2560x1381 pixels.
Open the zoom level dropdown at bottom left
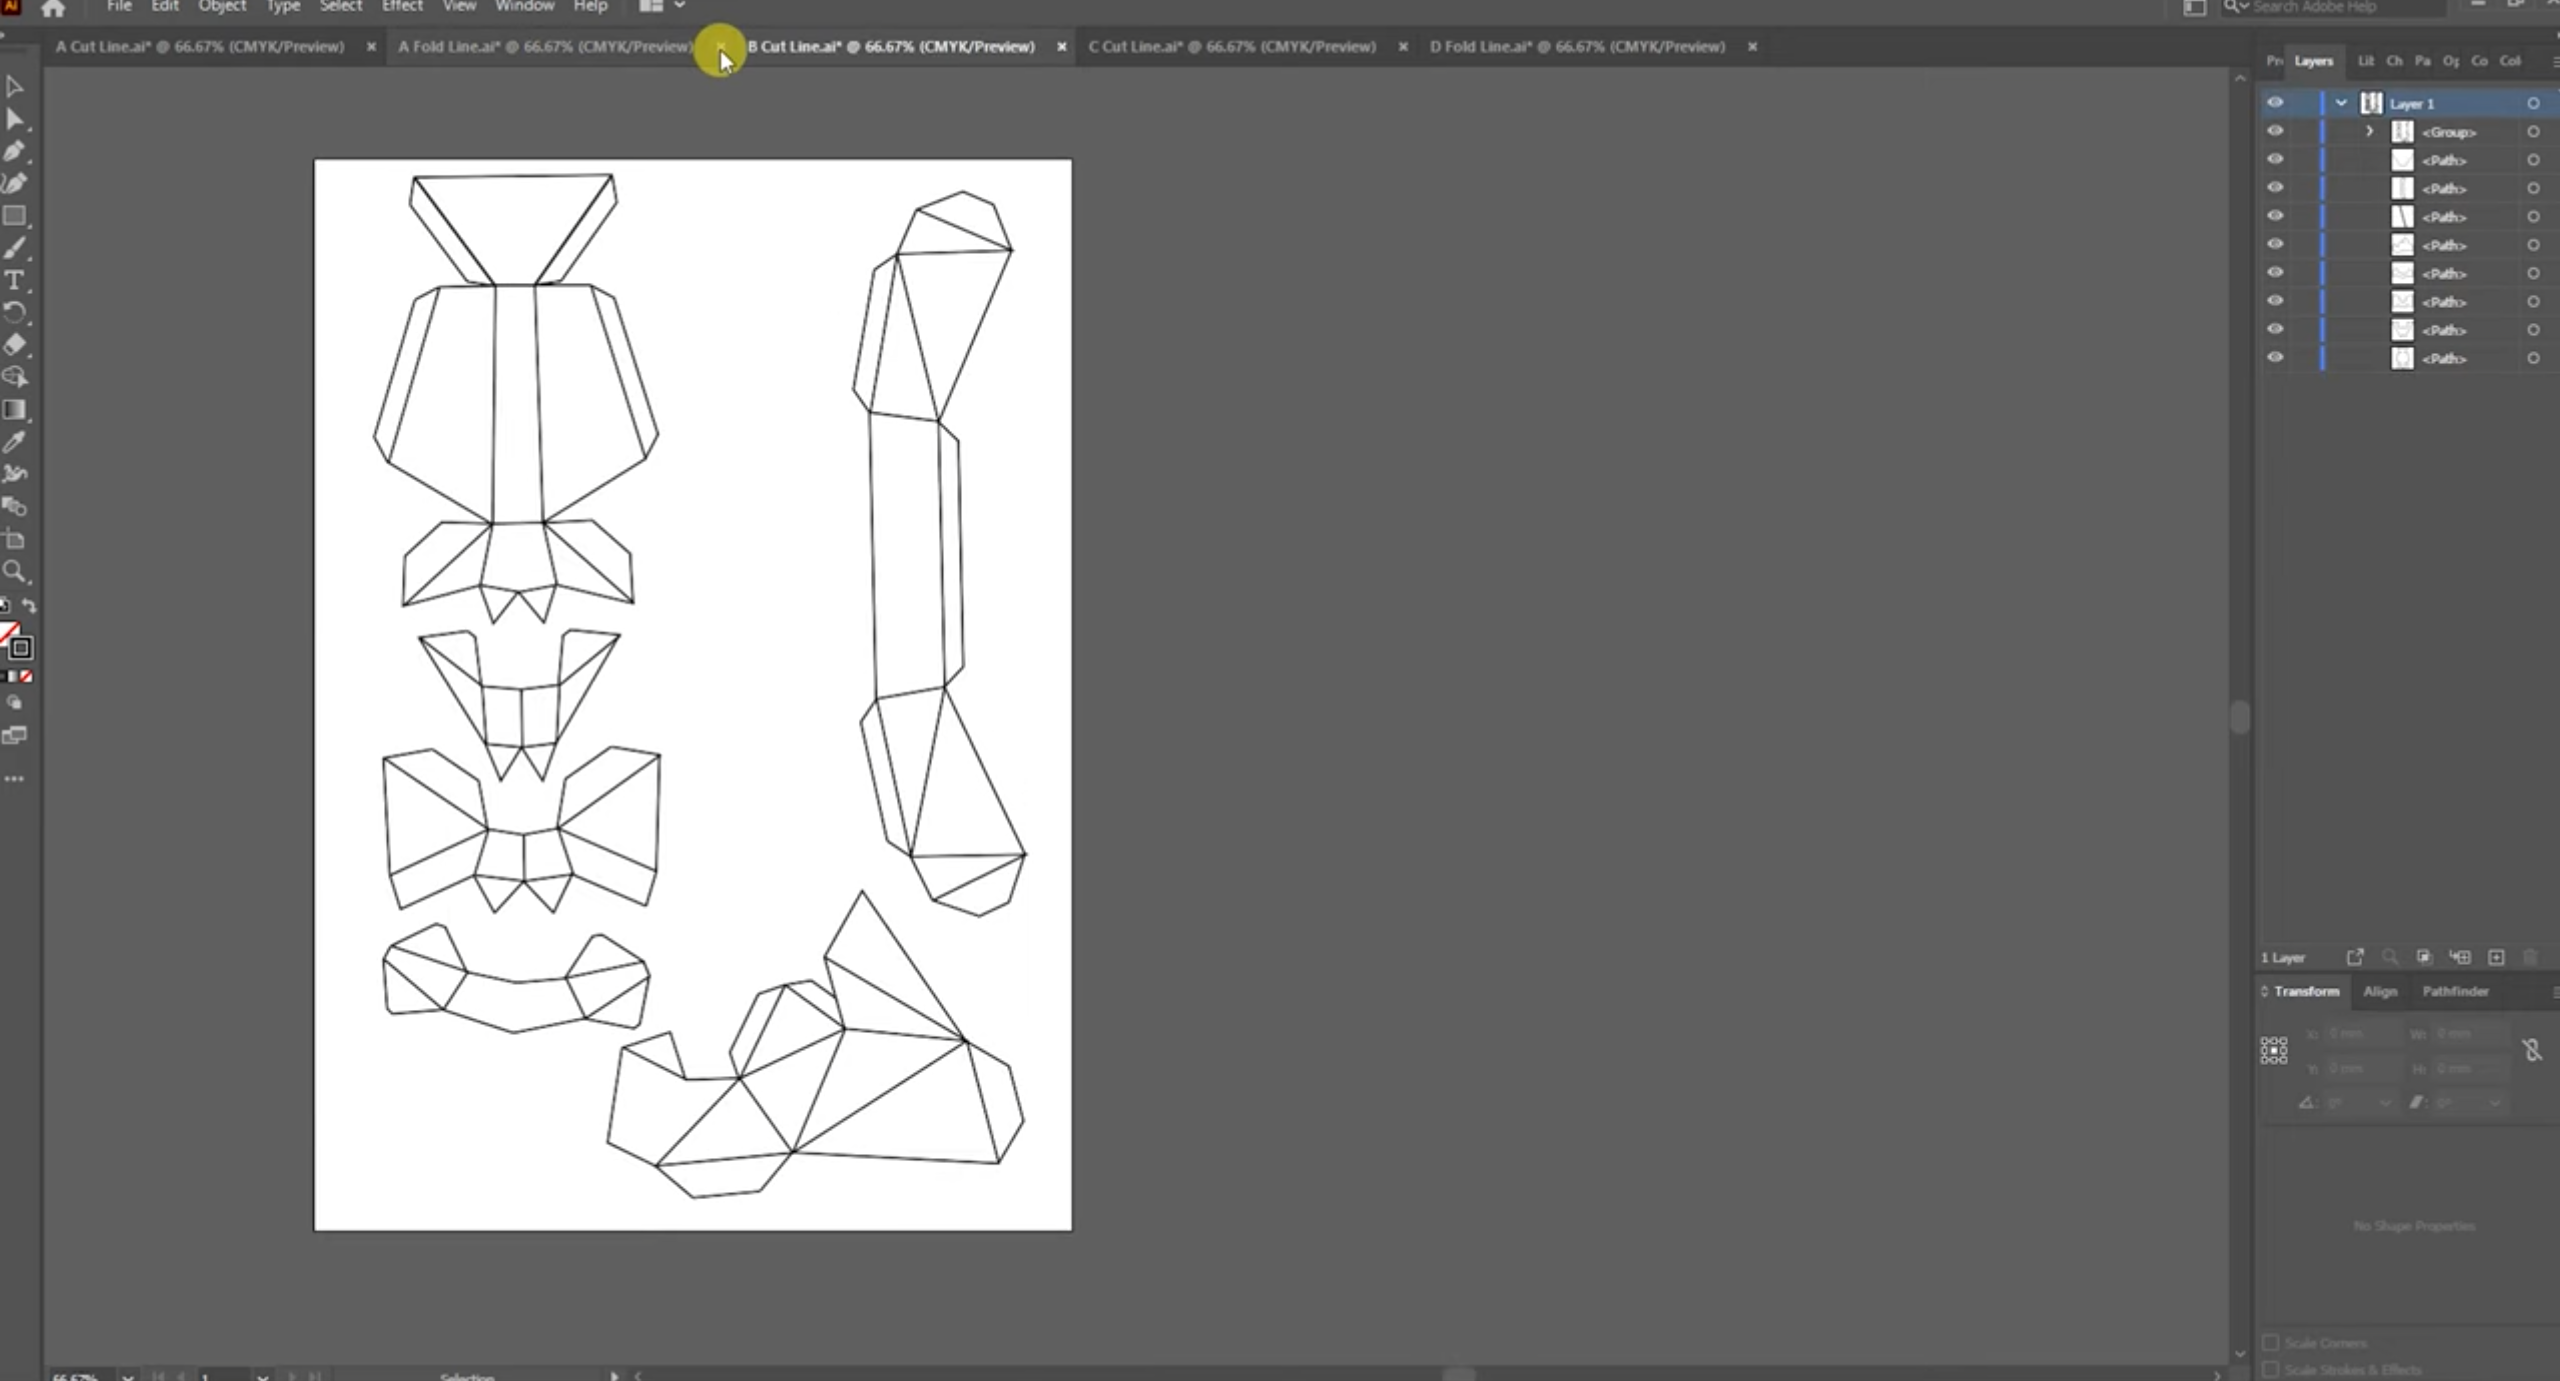click(127, 1376)
